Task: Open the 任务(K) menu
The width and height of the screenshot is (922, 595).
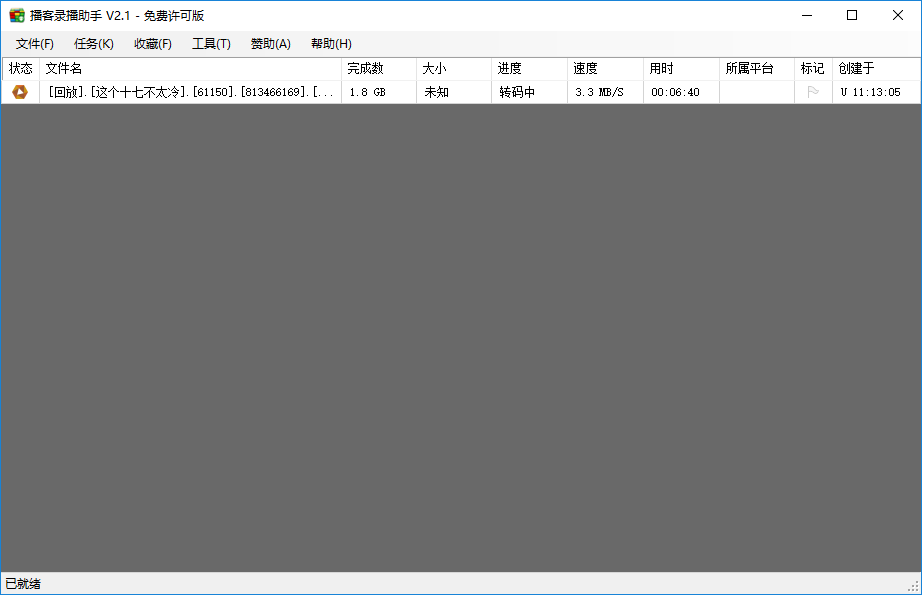Action: click(93, 44)
